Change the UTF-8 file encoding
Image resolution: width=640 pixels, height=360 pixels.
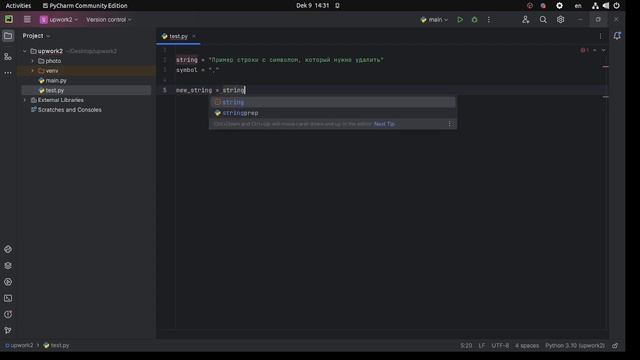click(500, 345)
